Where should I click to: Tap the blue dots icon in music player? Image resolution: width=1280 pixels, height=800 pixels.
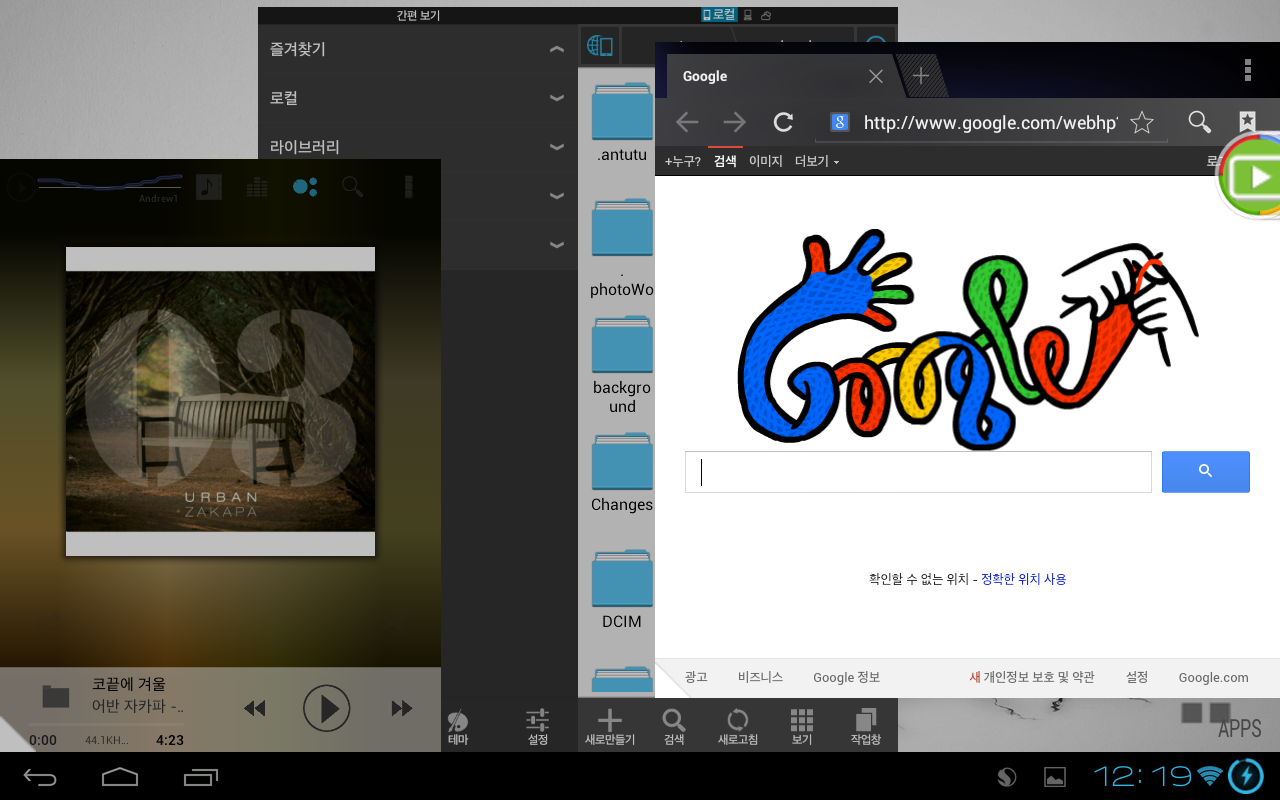click(x=305, y=186)
